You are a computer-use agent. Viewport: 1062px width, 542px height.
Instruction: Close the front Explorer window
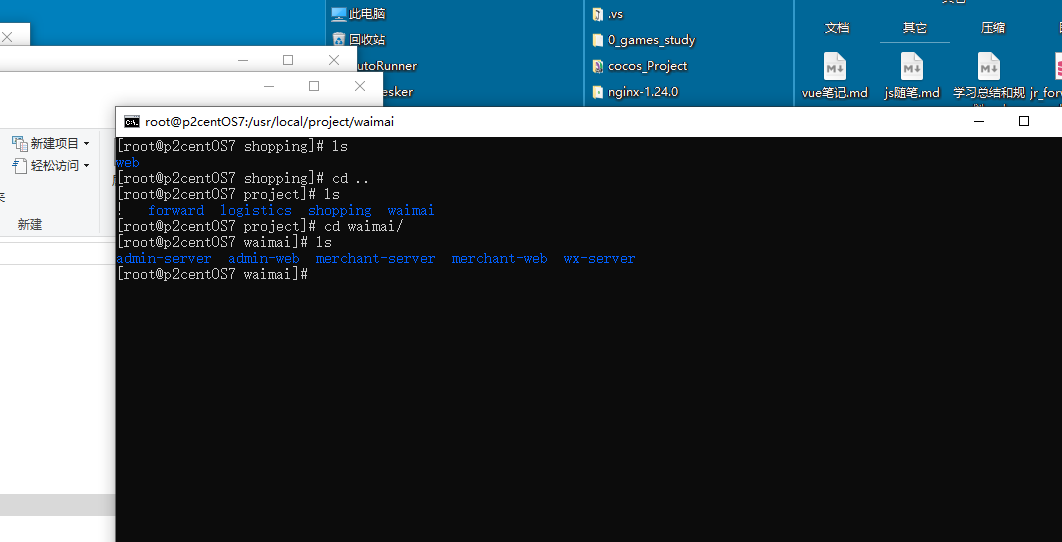[x=360, y=86]
